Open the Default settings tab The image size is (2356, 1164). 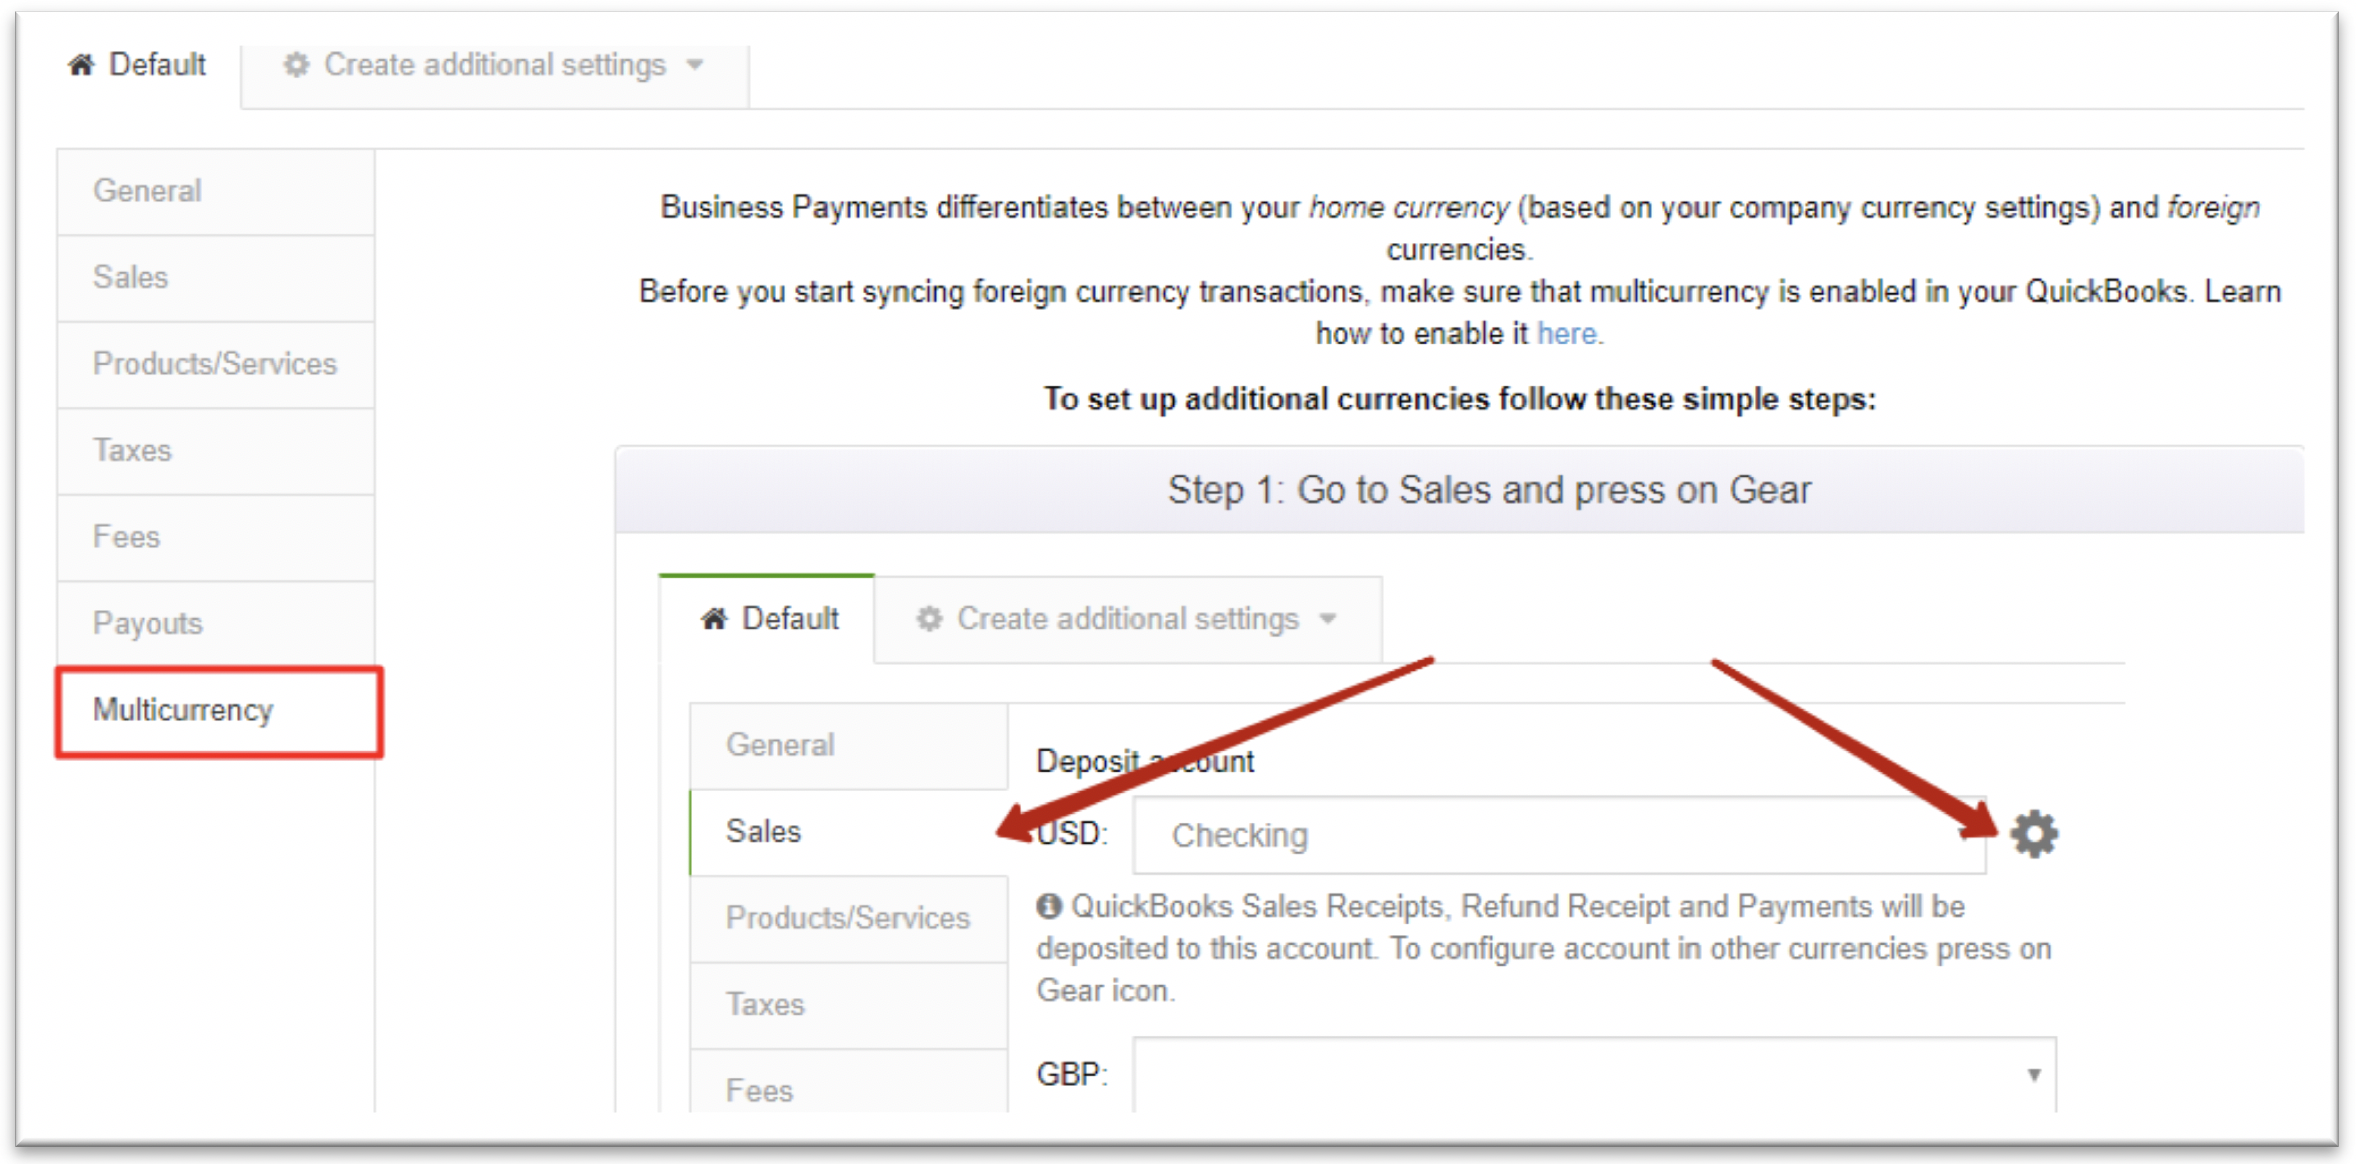click(138, 65)
